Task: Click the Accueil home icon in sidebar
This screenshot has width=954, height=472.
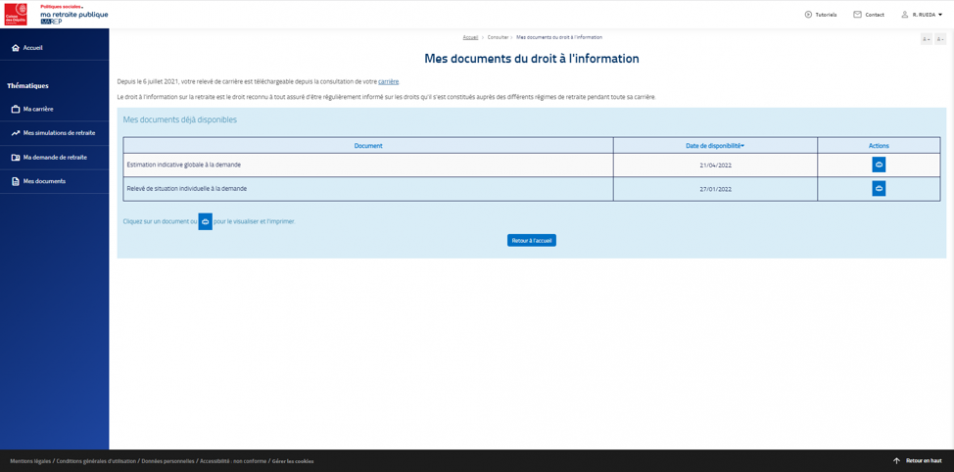Action: click(16, 47)
